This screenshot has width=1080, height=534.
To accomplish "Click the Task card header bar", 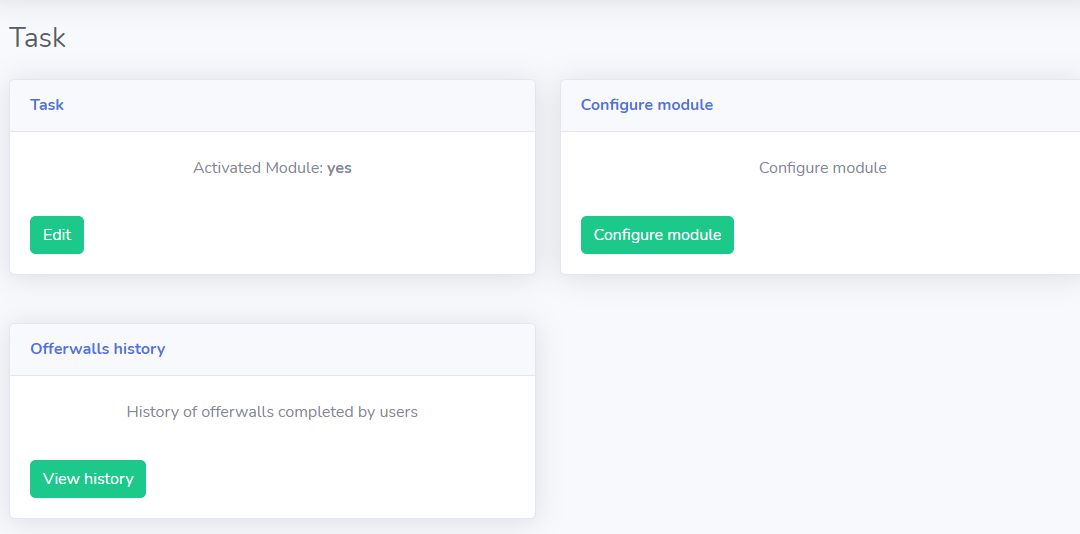I will point(300,105).
